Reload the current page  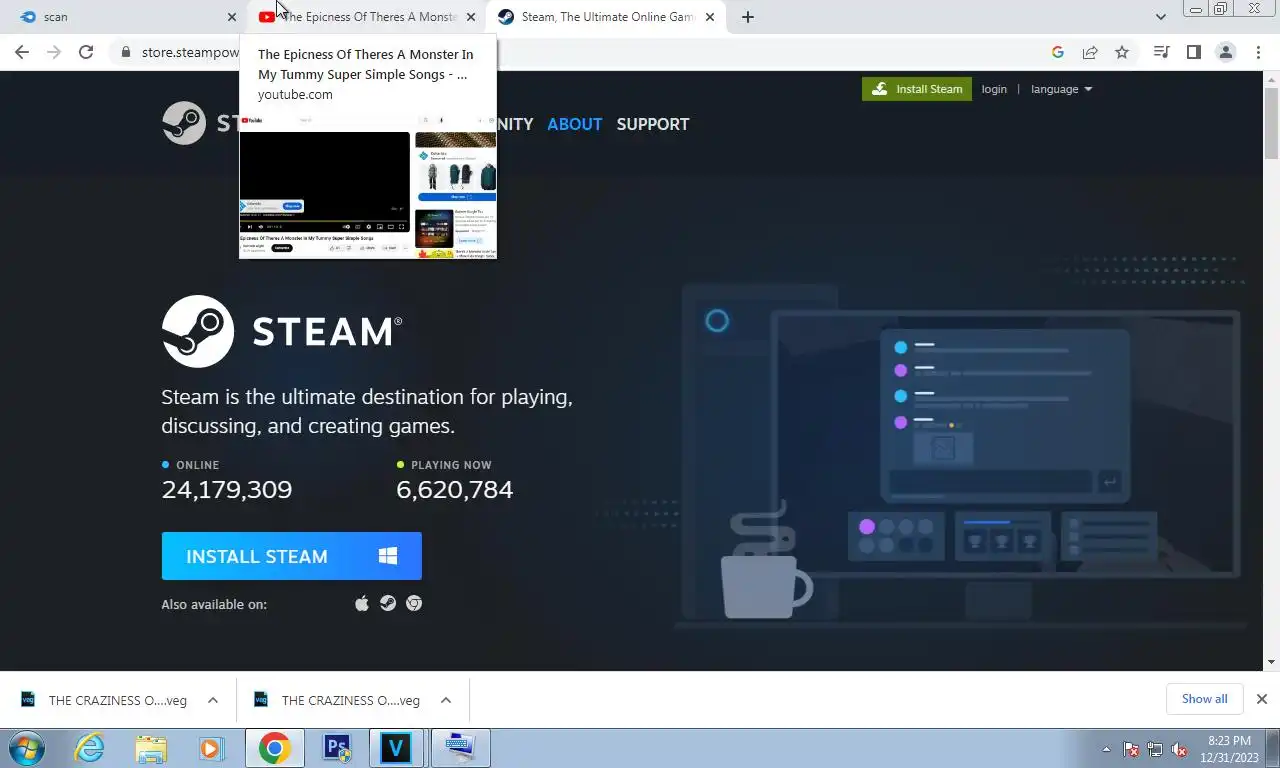click(x=86, y=52)
